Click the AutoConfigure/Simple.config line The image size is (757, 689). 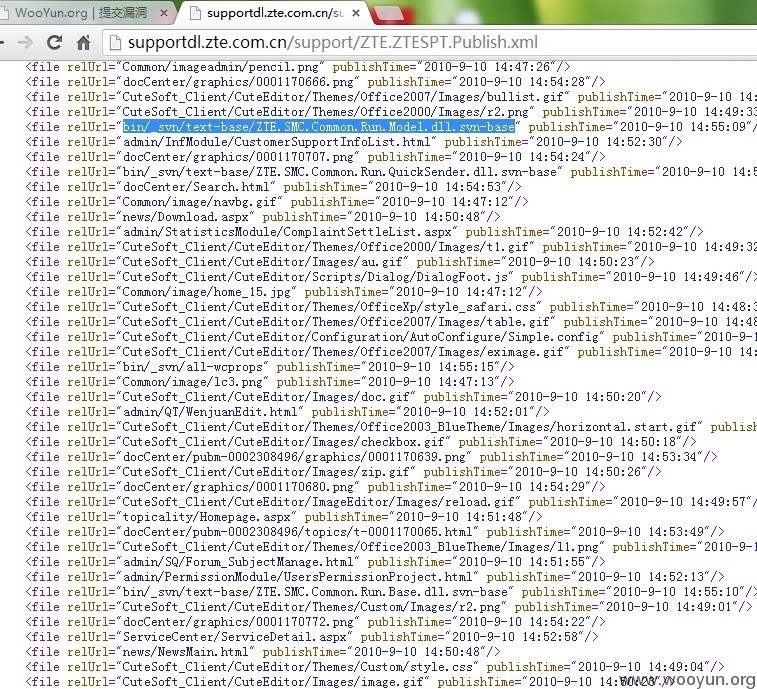[391, 336]
